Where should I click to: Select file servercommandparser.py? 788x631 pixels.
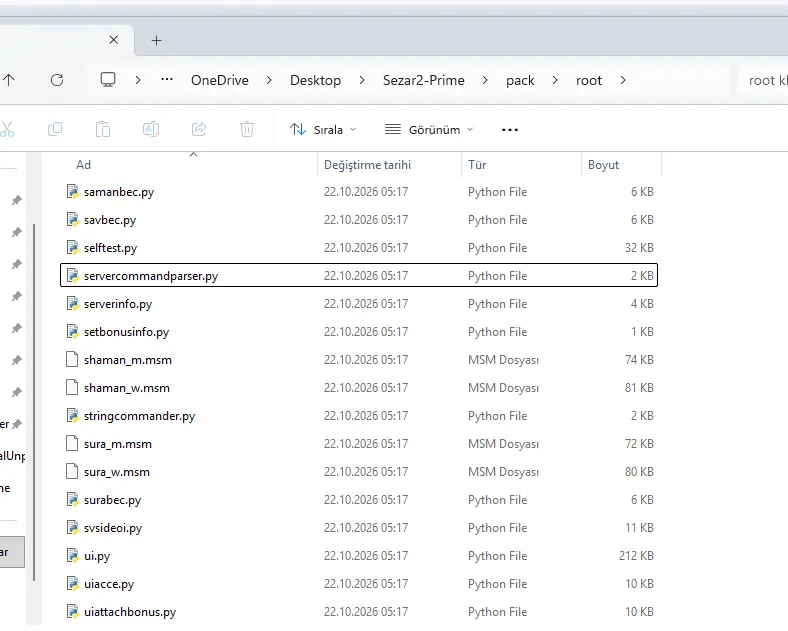point(359,275)
